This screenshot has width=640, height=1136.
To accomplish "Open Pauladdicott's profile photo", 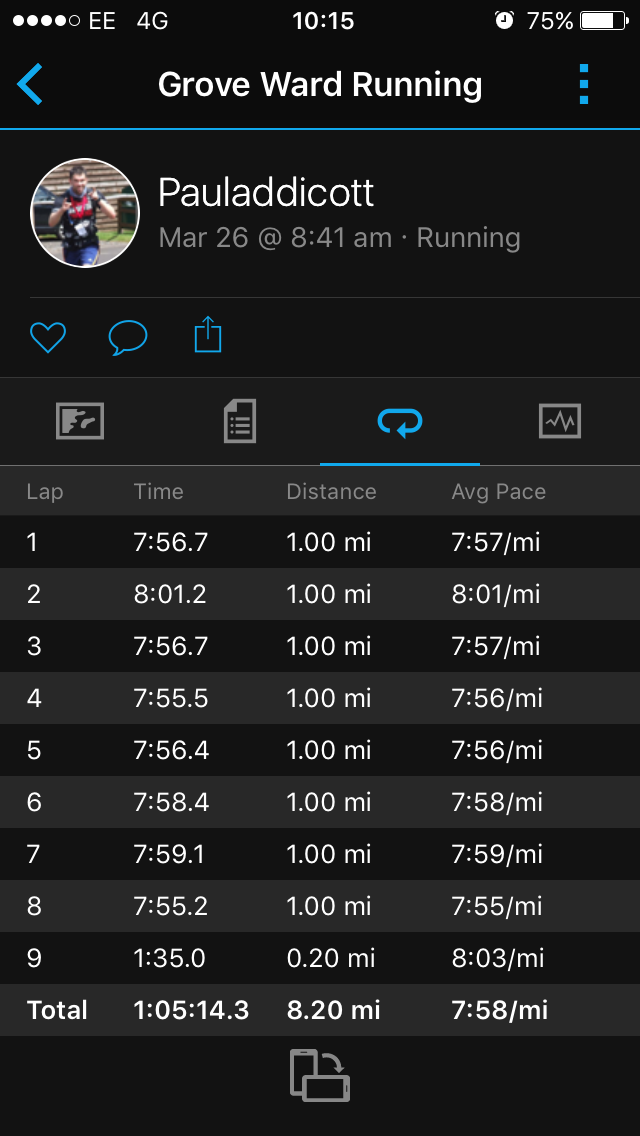I will [85, 213].
